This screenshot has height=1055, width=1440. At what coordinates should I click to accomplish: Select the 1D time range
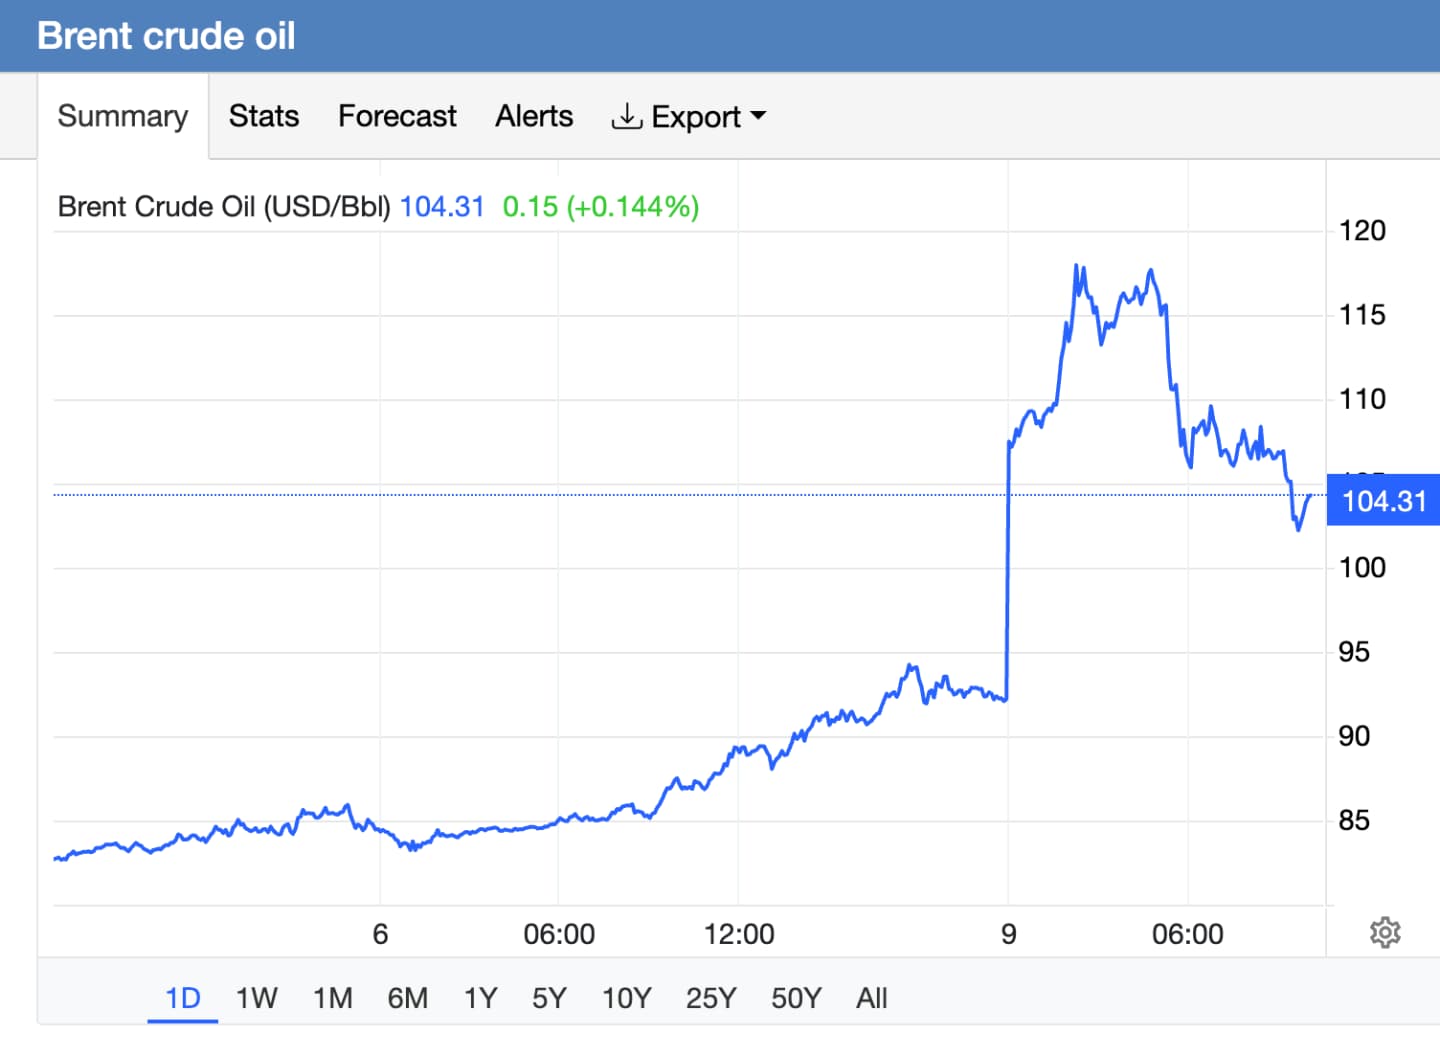pos(182,997)
